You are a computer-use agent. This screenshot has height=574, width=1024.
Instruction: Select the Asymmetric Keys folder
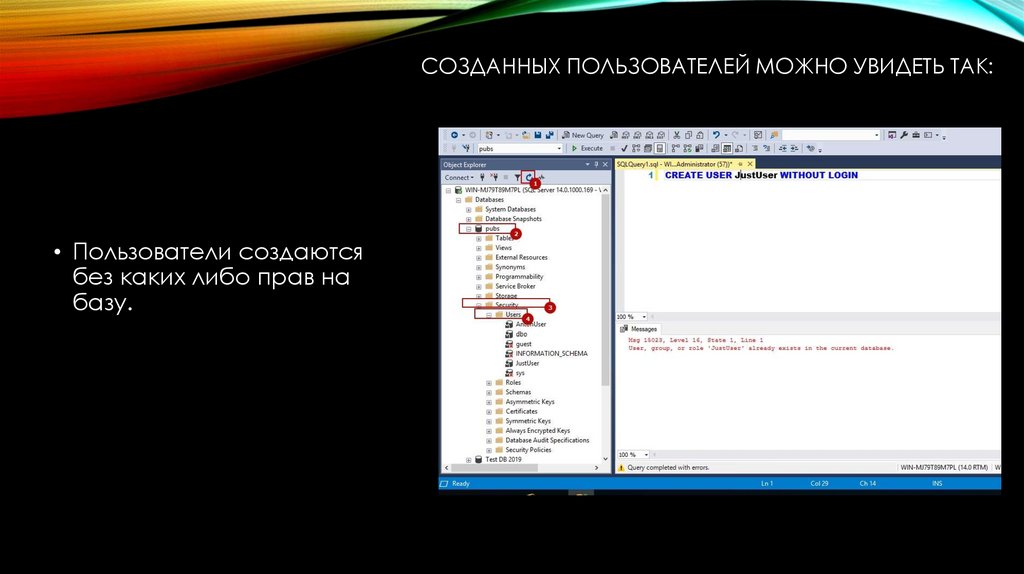click(530, 402)
